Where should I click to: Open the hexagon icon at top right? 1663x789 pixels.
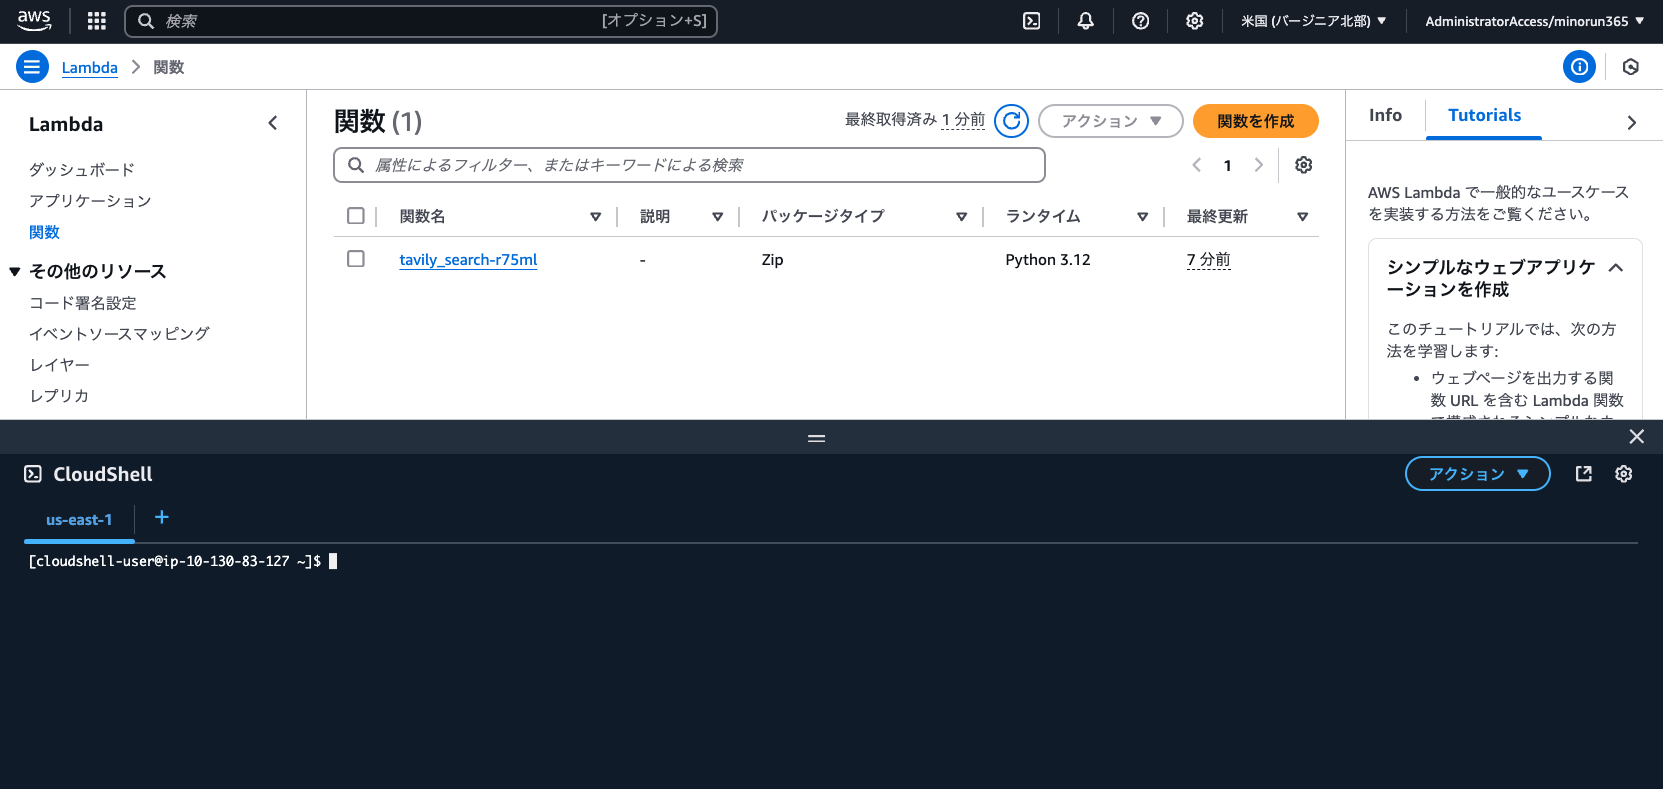(x=1631, y=67)
